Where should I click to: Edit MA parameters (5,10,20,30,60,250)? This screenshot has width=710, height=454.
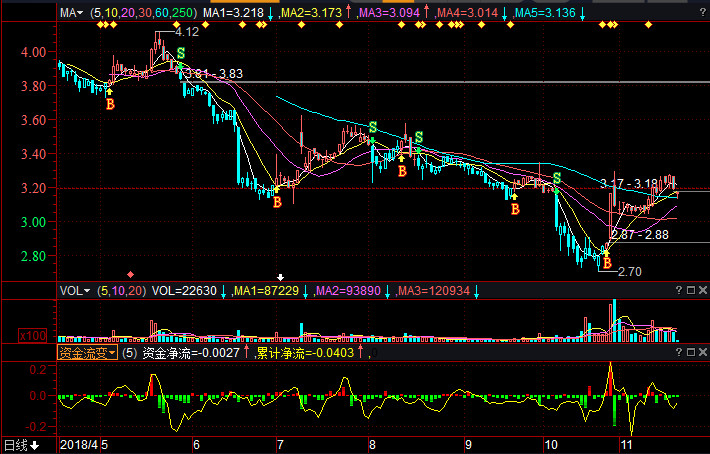[x=143, y=13]
